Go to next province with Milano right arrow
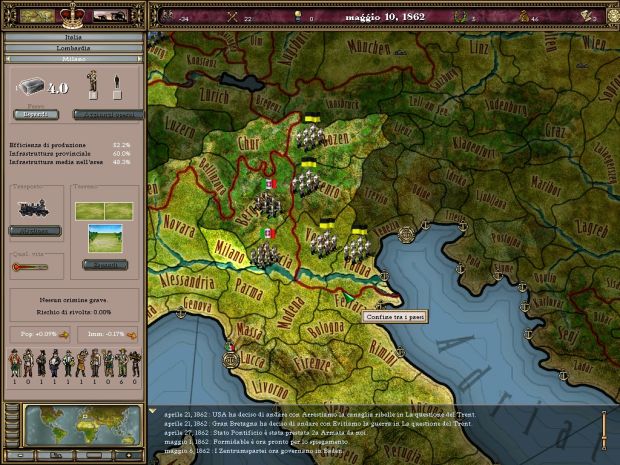Screen dimensions: 620x465 (x=139, y=59)
